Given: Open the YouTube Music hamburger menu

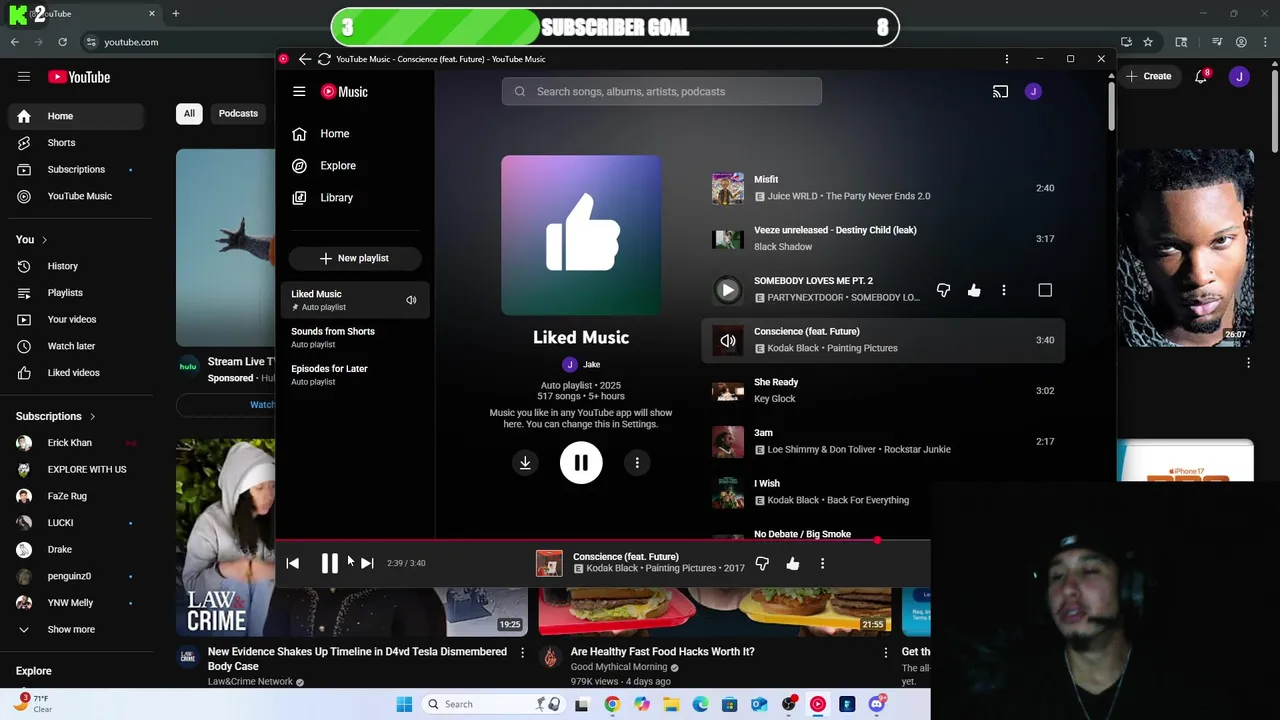Looking at the screenshot, I should 299,91.
